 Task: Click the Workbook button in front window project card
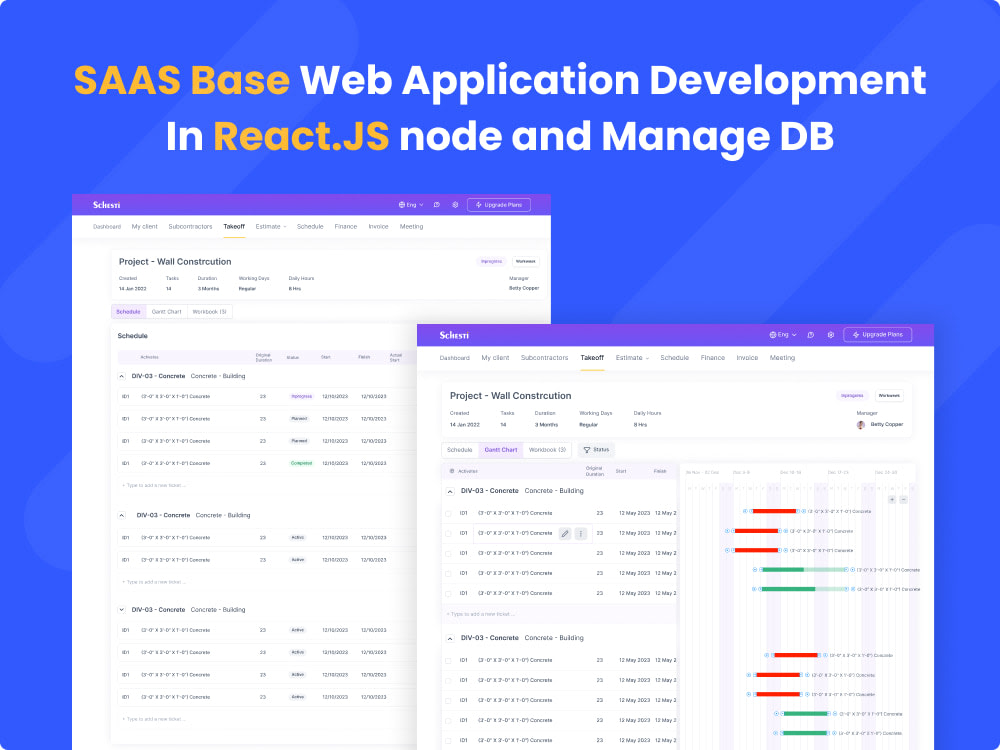[x=889, y=395]
